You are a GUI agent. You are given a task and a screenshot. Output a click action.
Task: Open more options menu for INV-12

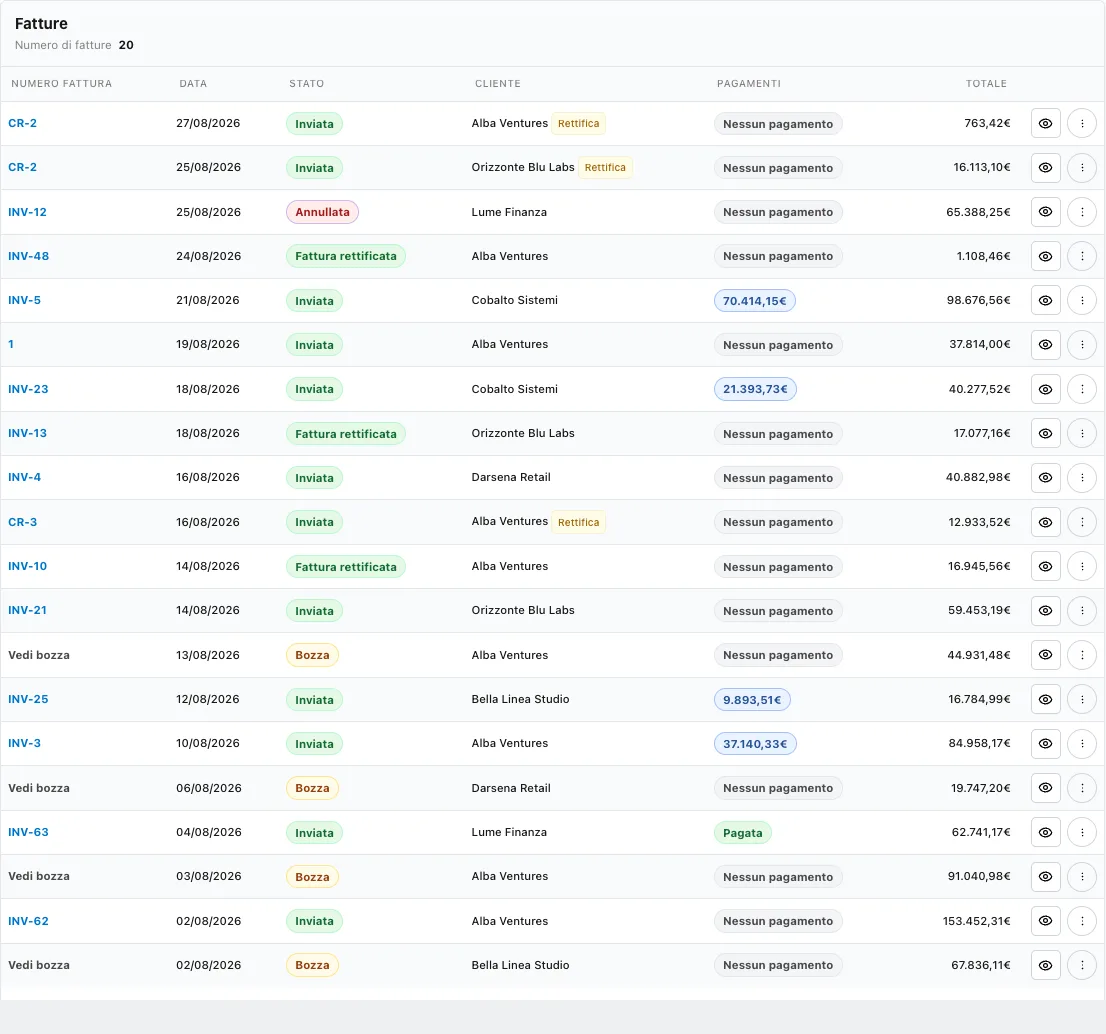tap(1082, 212)
